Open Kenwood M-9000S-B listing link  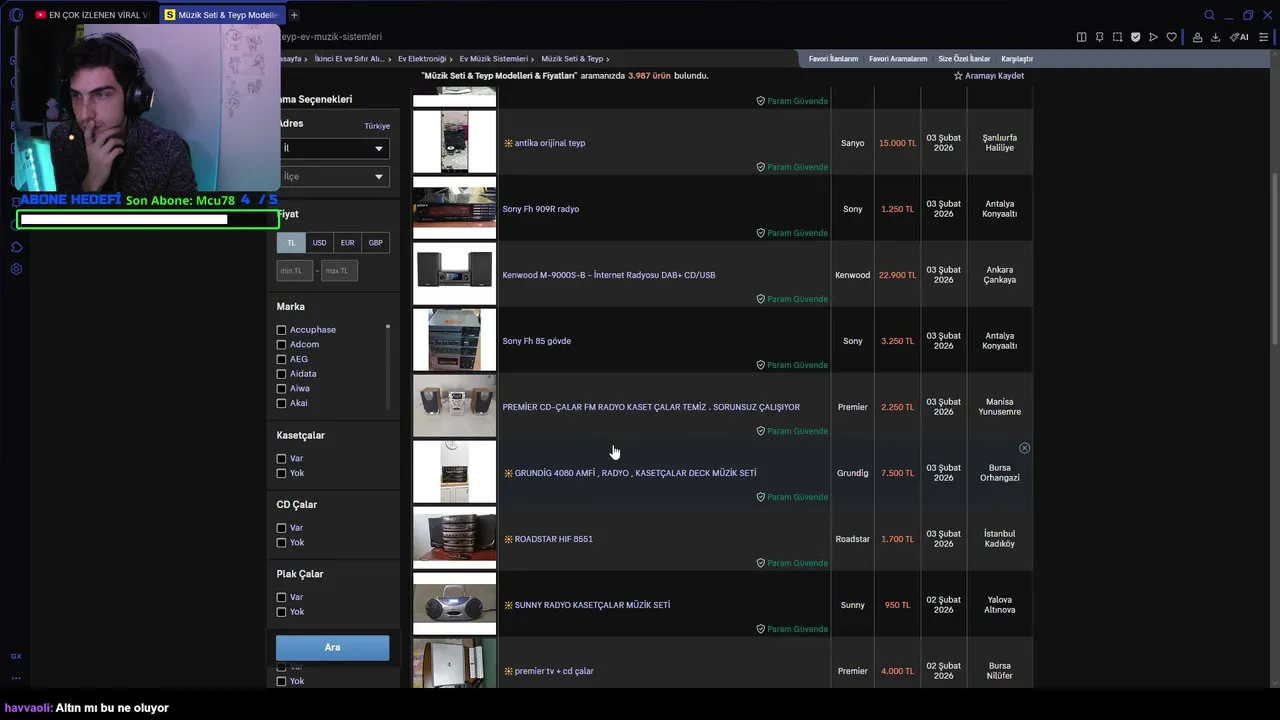tap(609, 275)
